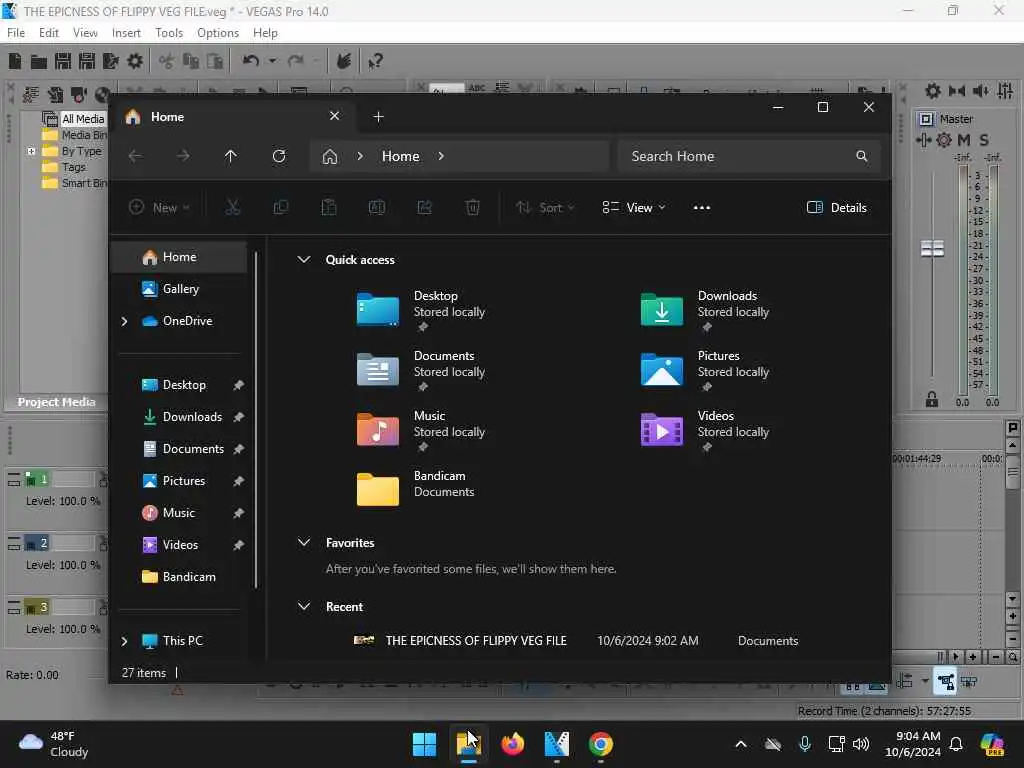
Task: Open the Downloads folder in Quick access
Action: point(705,309)
